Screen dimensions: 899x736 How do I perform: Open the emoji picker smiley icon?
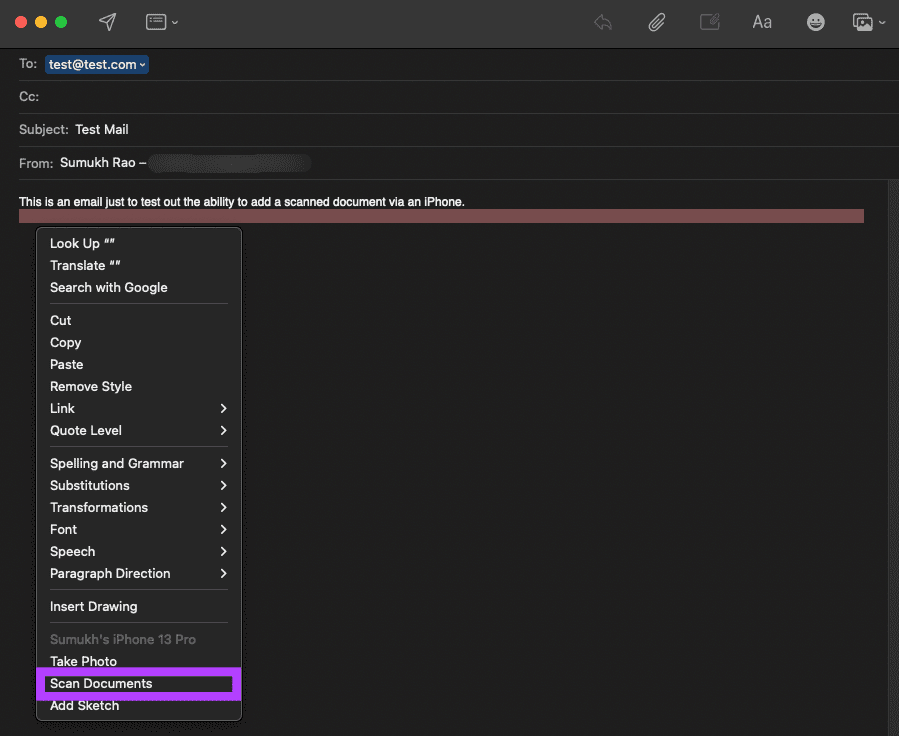click(815, 22)
